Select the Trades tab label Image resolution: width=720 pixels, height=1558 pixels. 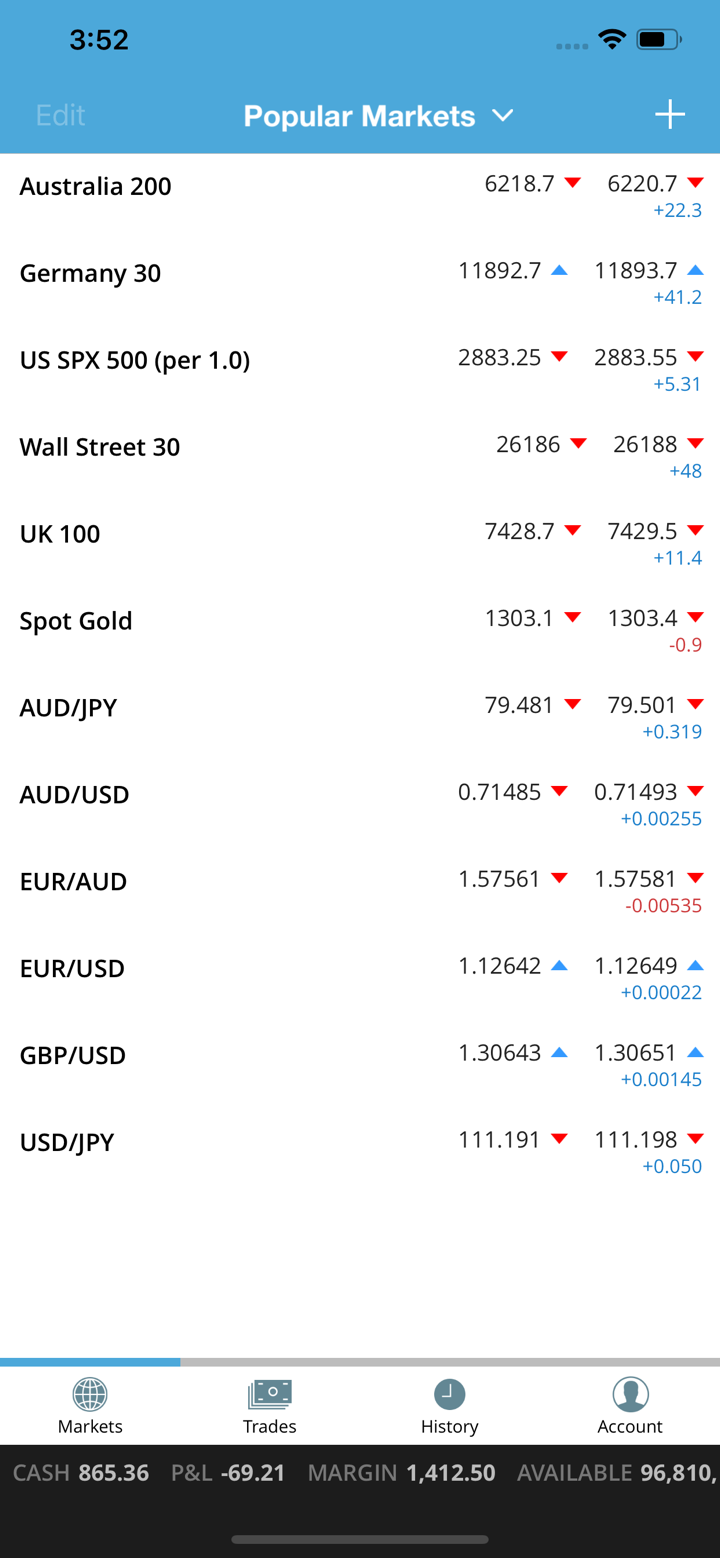pyautogui.click(x=269, y=1426)
